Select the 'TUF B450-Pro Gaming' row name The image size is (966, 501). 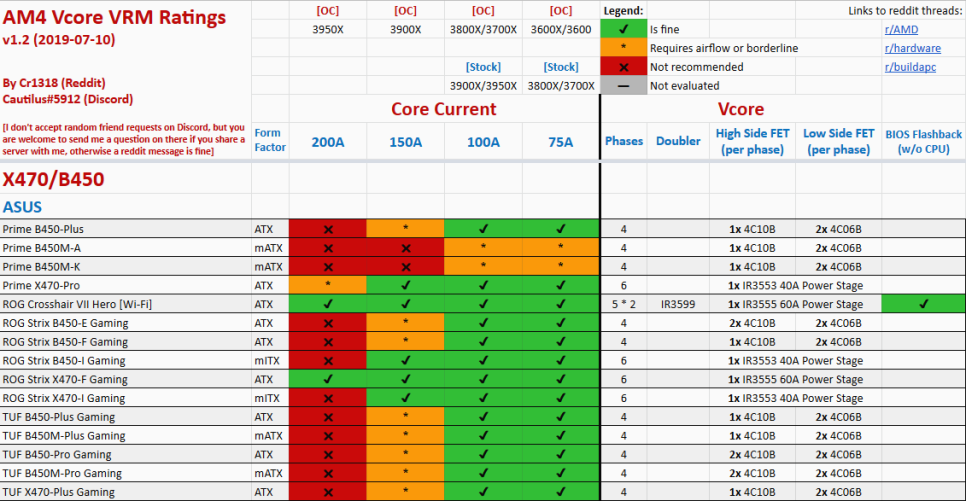point(57,455)
